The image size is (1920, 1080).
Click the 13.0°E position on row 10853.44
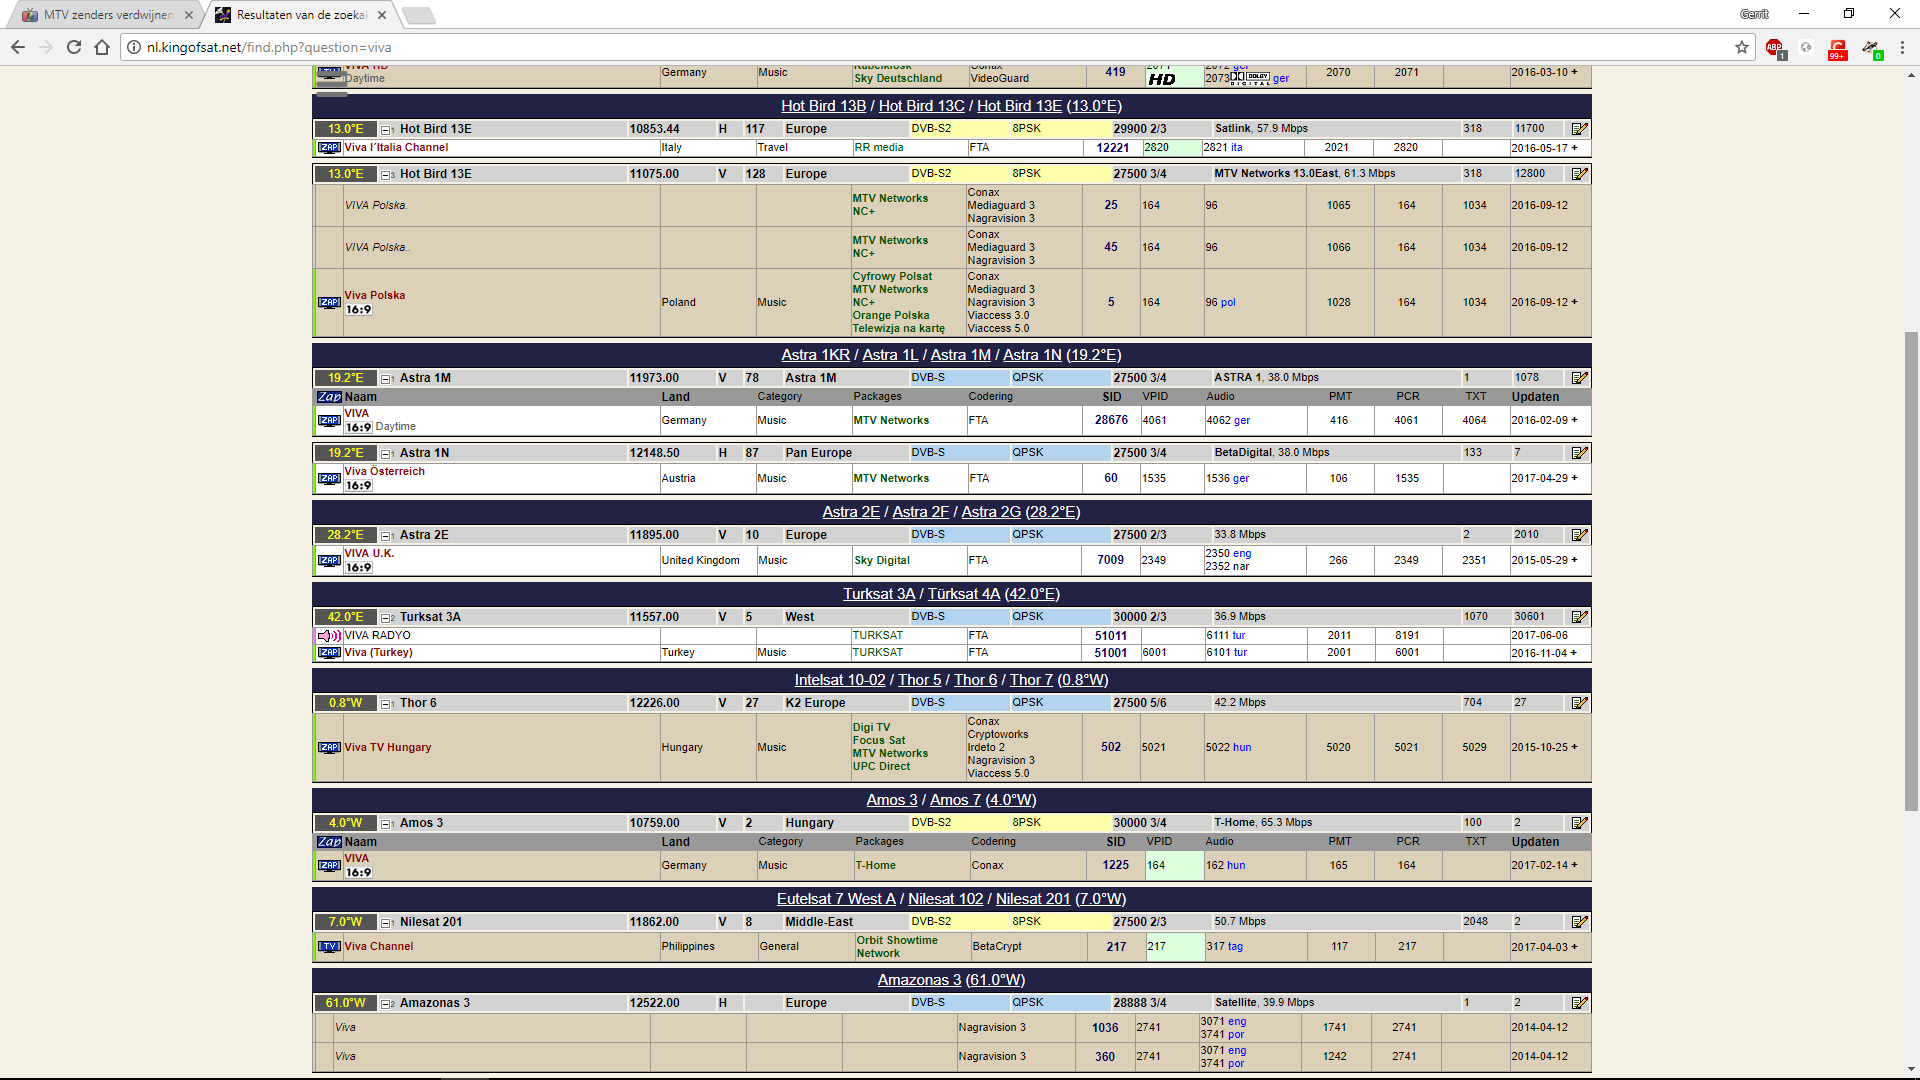coord(346,129)
